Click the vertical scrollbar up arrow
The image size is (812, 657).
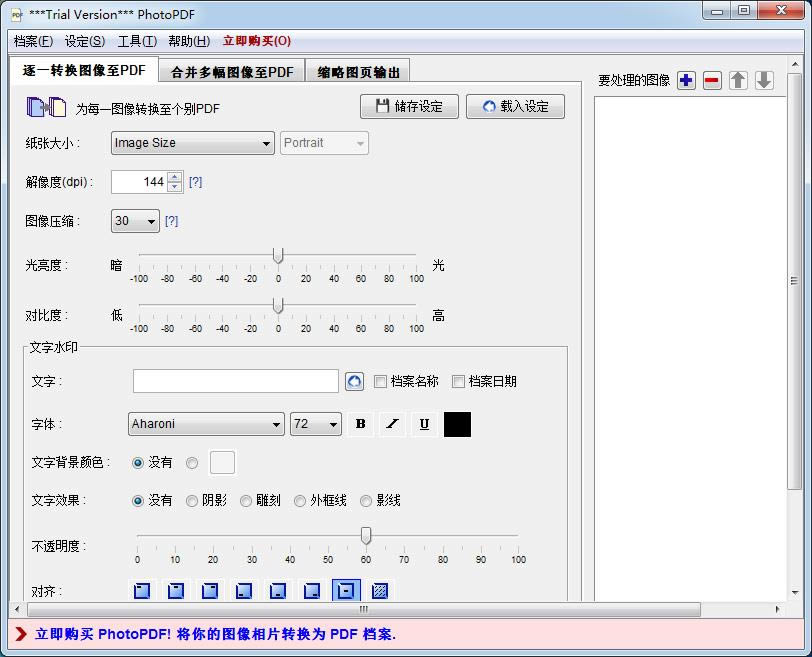[x=795, y=64]
